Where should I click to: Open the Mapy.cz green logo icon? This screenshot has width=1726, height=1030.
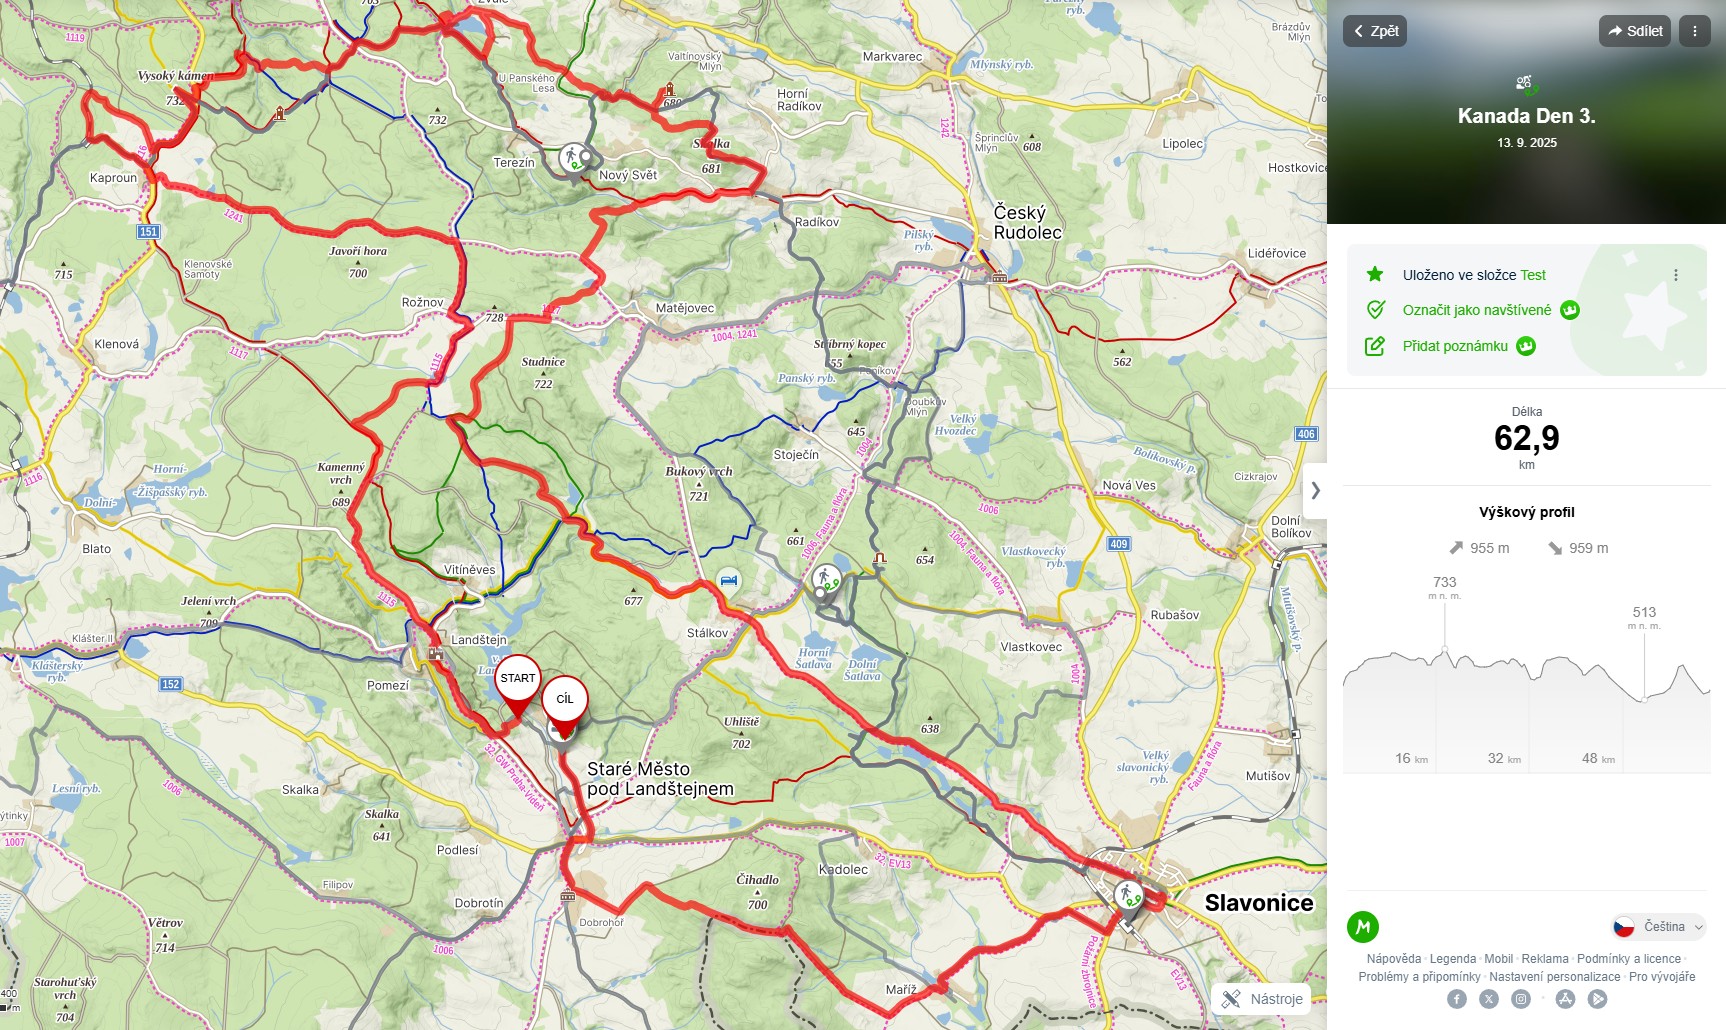[1362, 927]
